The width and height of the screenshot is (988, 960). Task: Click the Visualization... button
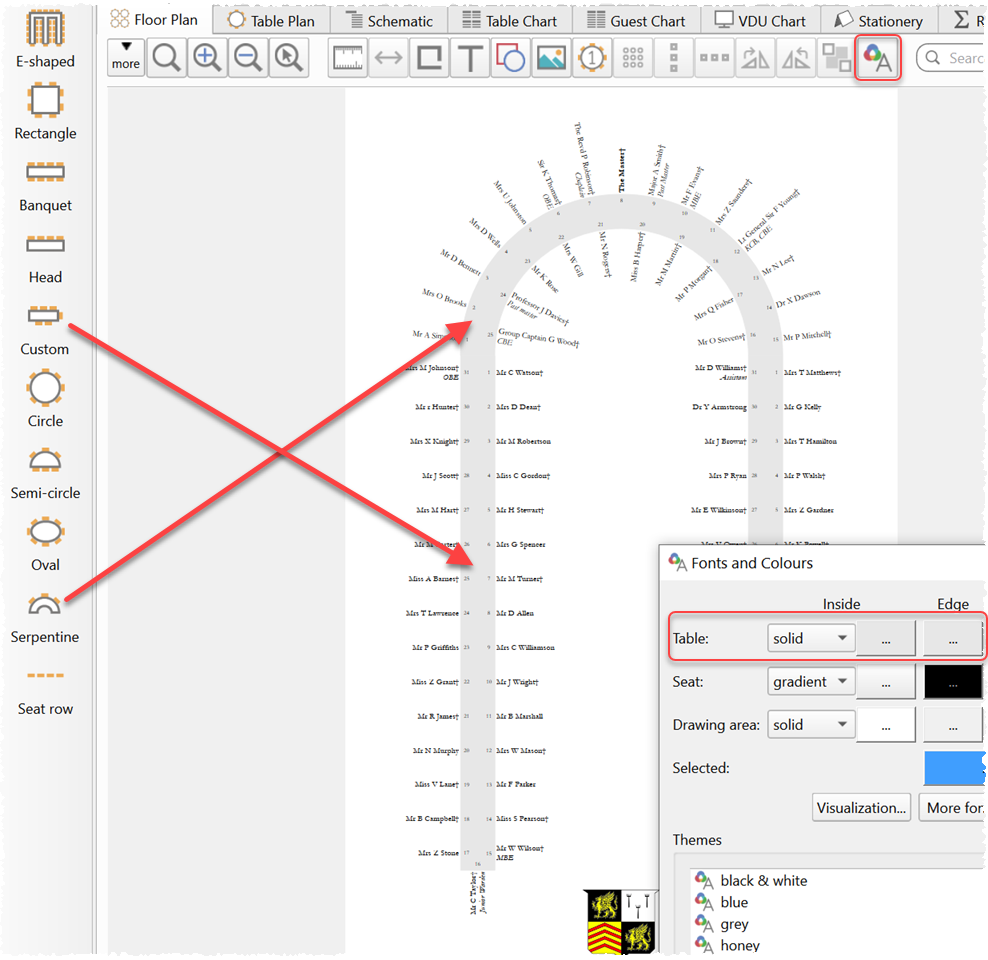point(862,807)
